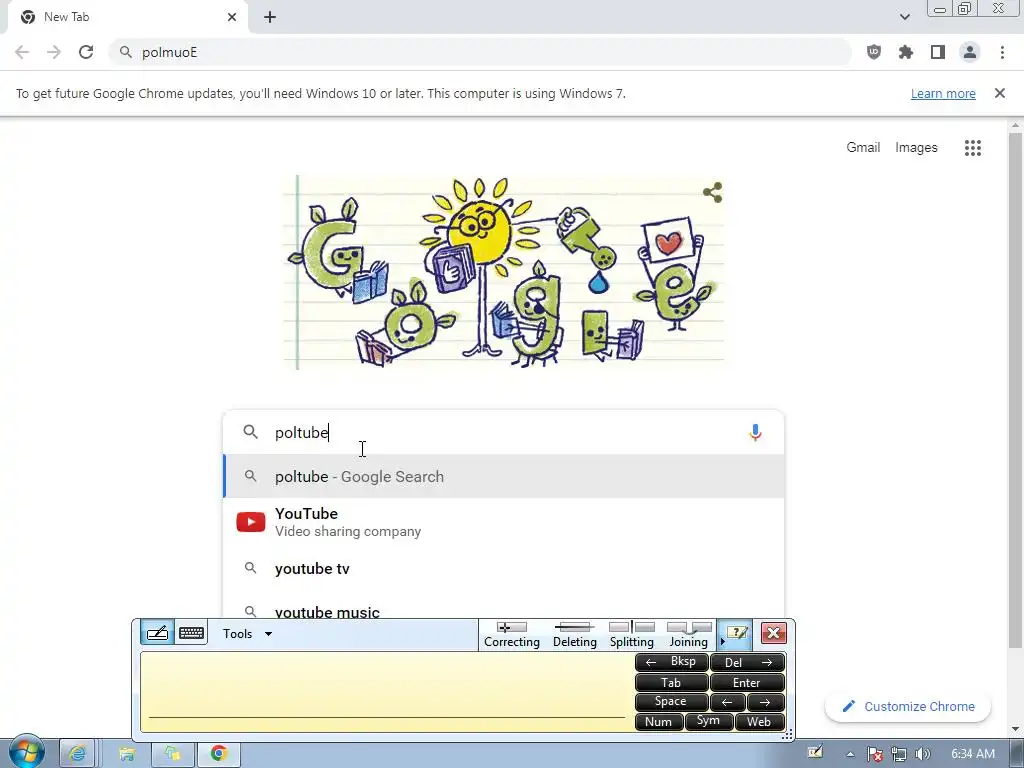Click the Enter key on the input panel

(x=747, y=682)
